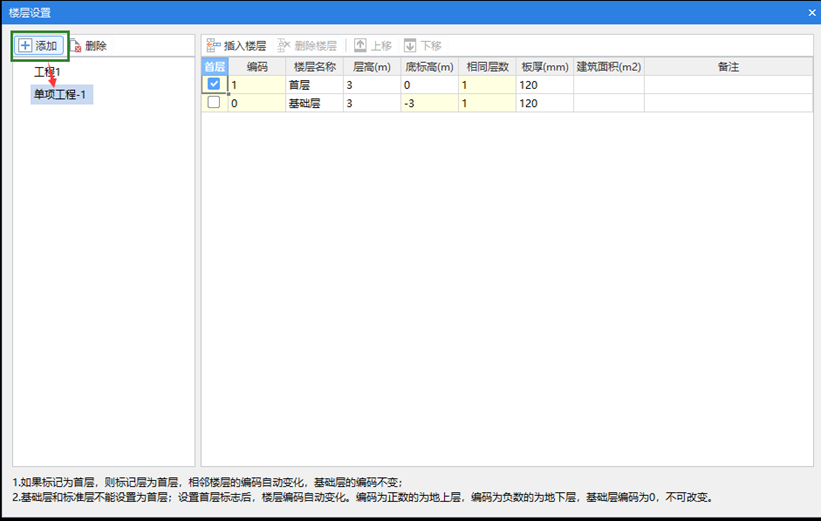821x521 pixels.
Task: Click the 底标高 cell showing -3
Action: [428, 102]
